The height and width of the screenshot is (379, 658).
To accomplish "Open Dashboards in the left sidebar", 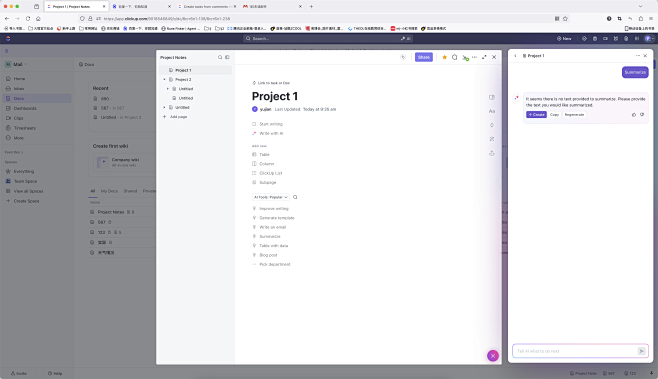I will coord(25,108).
